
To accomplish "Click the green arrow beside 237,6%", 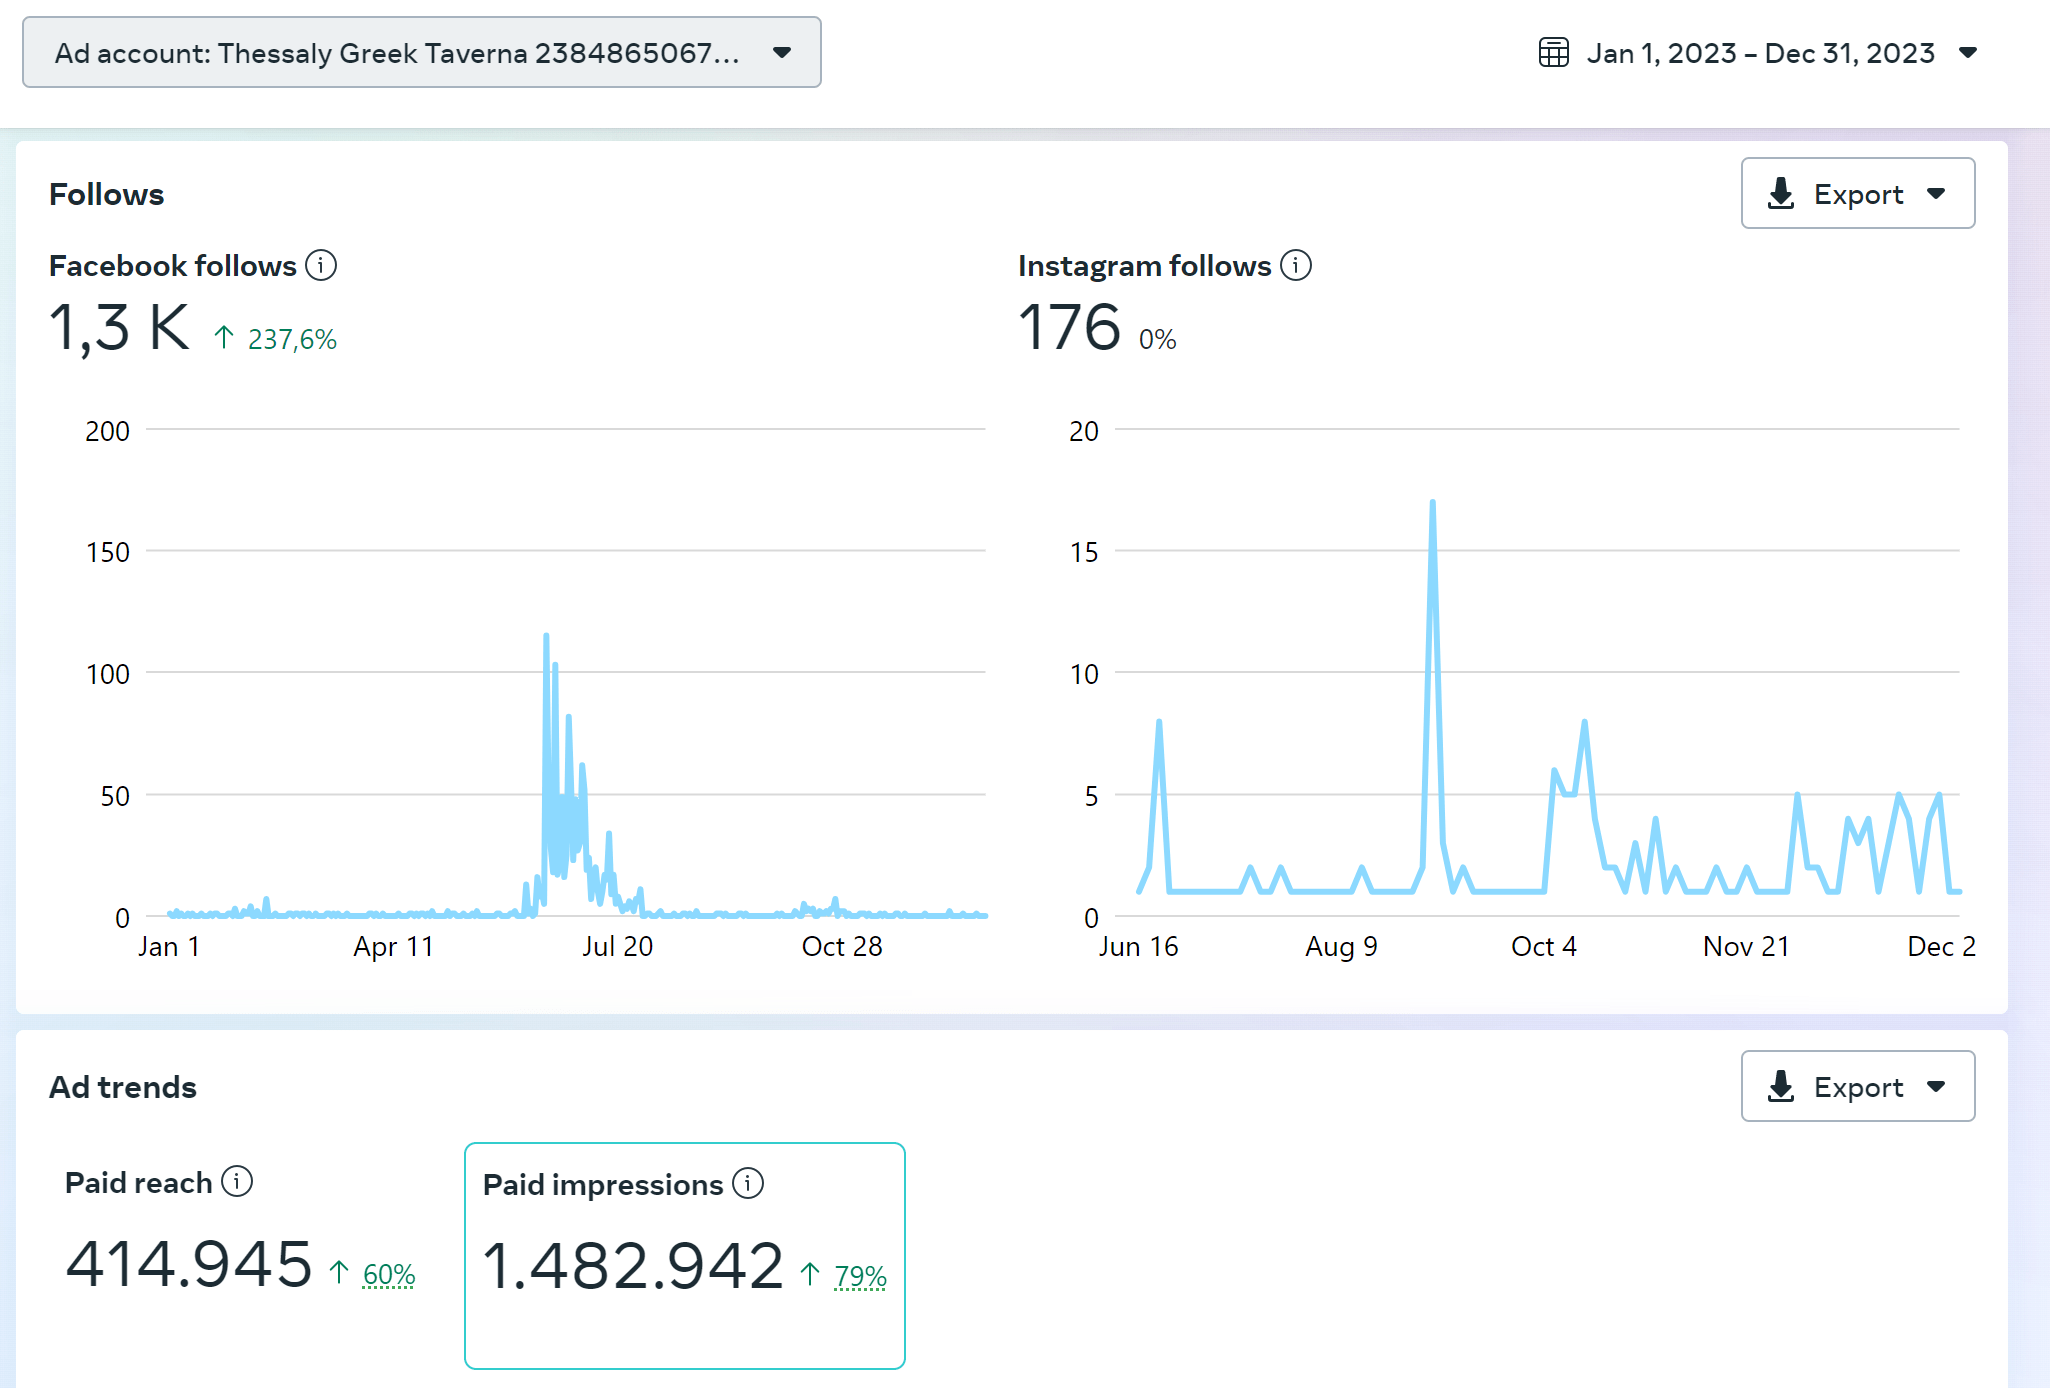I will pos(224,338).
